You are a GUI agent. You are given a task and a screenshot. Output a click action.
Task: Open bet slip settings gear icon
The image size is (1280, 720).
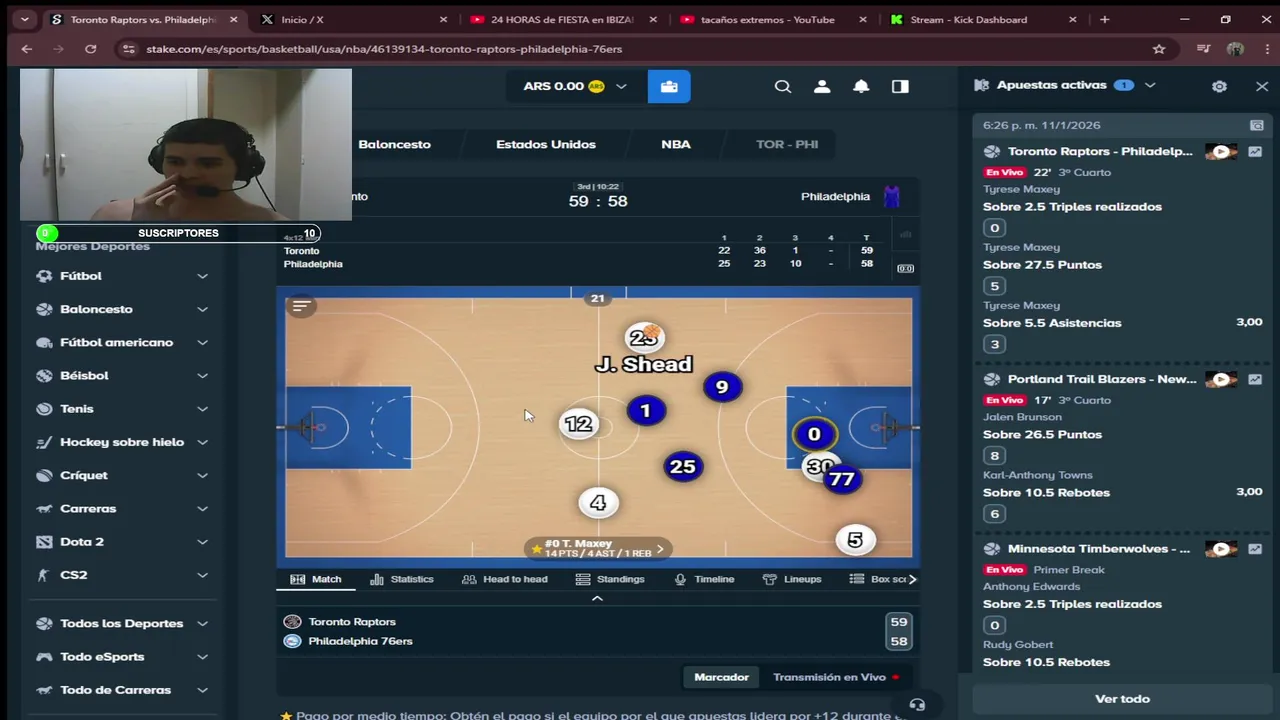click(1219, 86)
